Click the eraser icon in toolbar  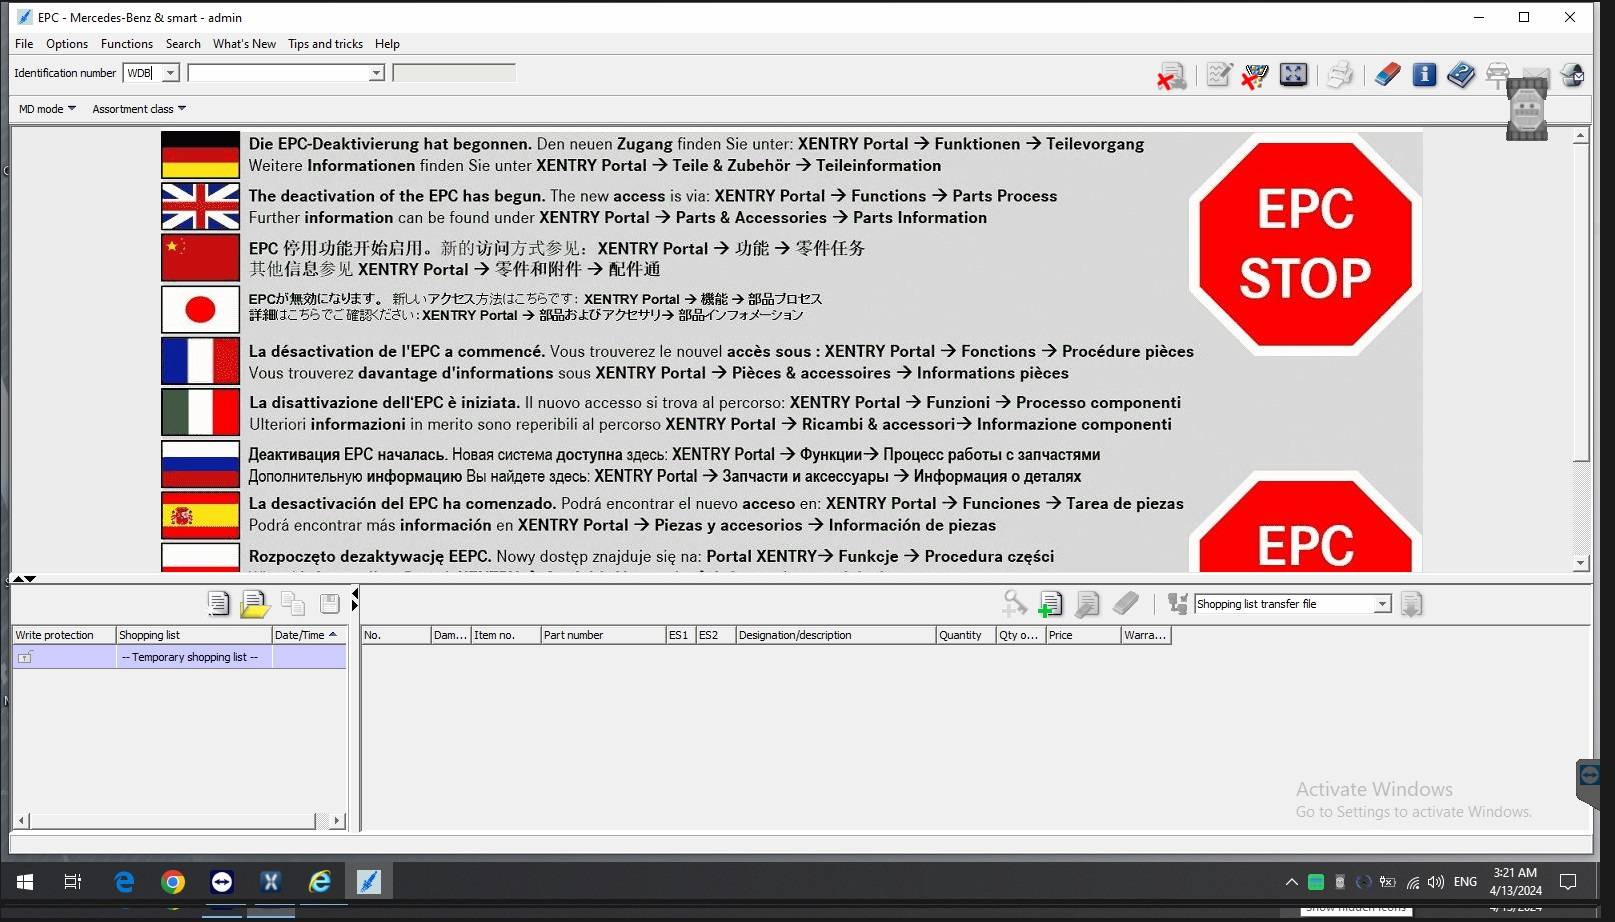[x=1387, y=74]
